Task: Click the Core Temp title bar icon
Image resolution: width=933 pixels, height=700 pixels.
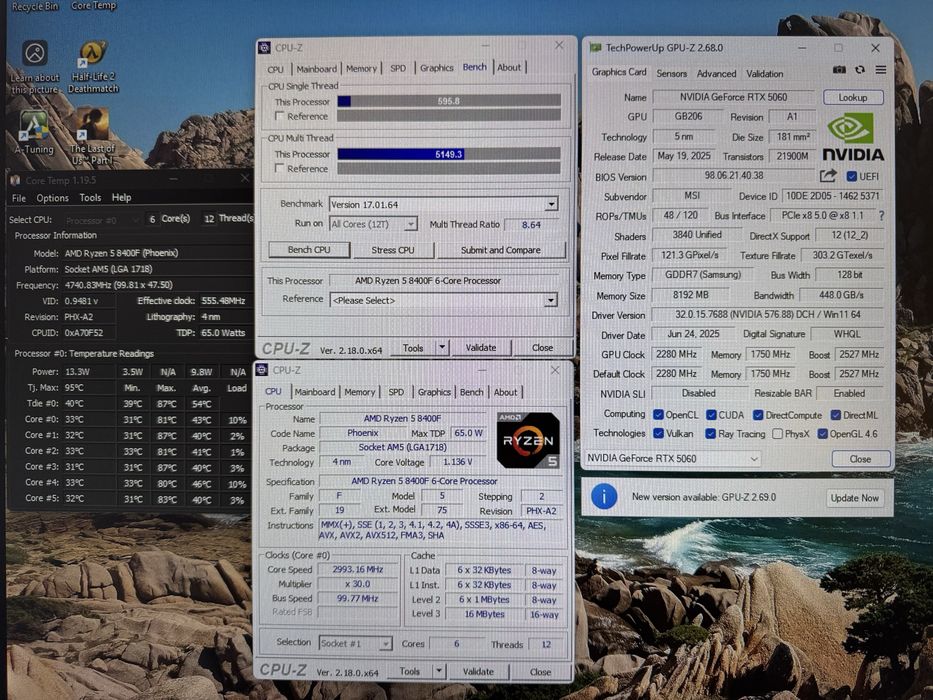Action: 15,180
